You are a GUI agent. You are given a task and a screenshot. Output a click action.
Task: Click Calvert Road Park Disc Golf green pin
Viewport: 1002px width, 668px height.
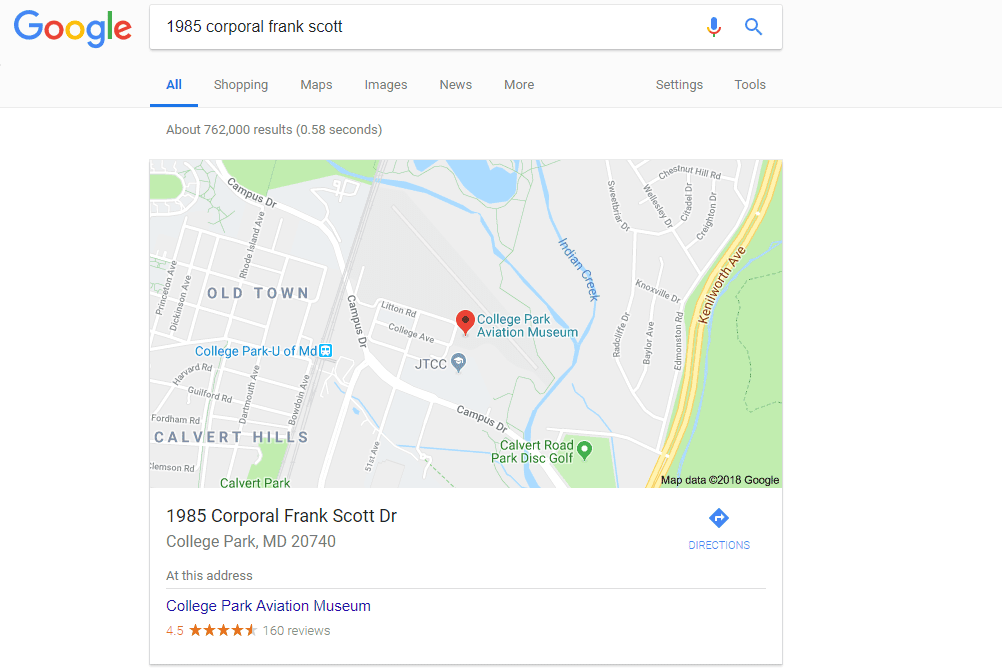point(584,451)
